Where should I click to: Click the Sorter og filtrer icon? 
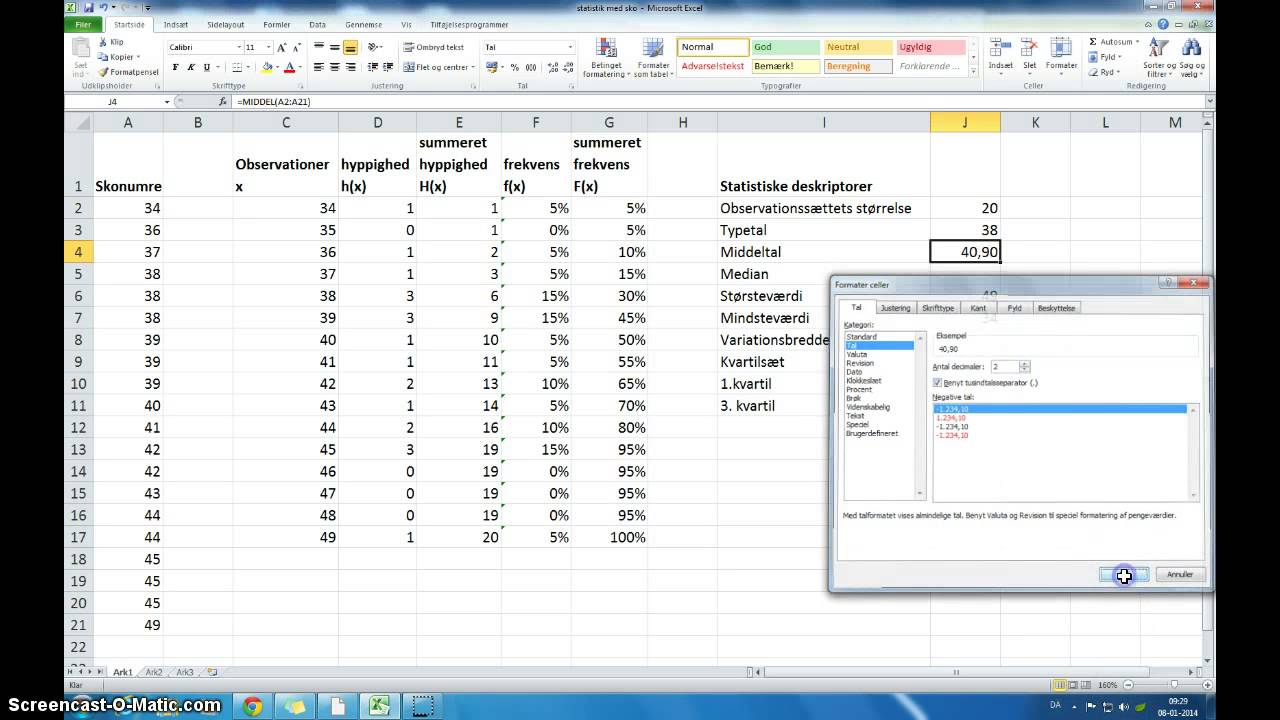coord(1158,58)
